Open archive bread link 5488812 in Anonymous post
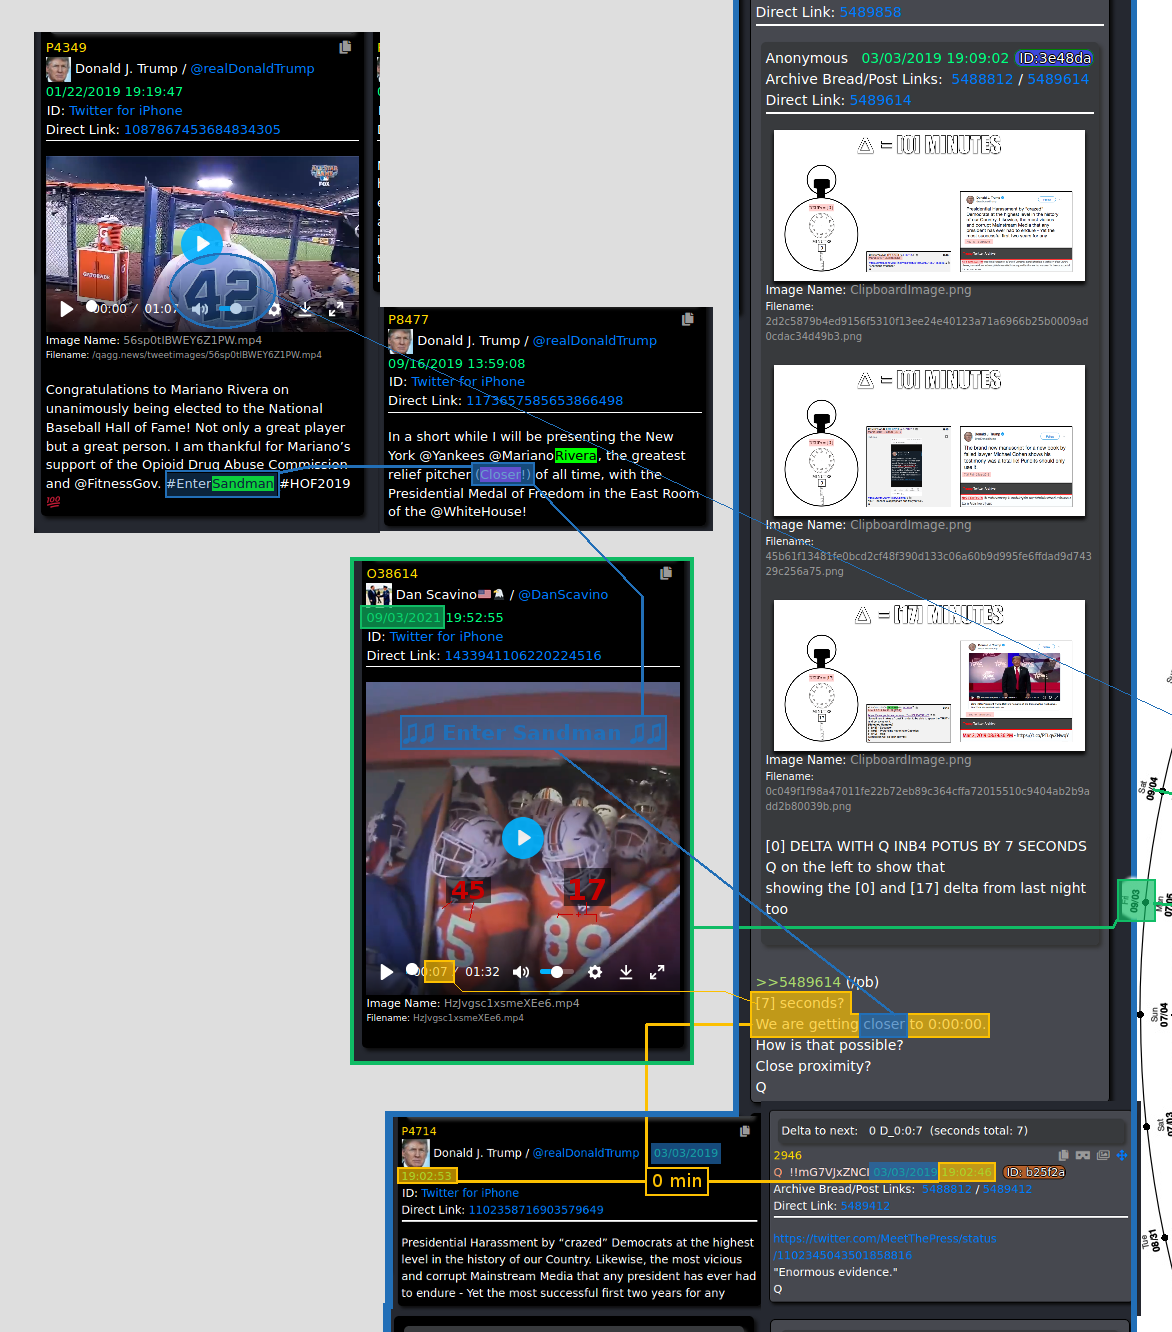This screenshot has height=1332, width=1172. coord(982,79)
